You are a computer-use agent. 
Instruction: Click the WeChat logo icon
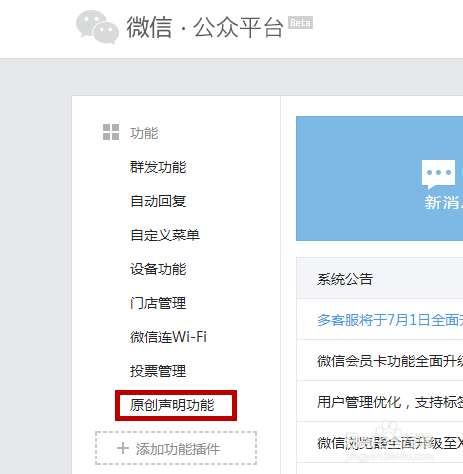(97, 27)
